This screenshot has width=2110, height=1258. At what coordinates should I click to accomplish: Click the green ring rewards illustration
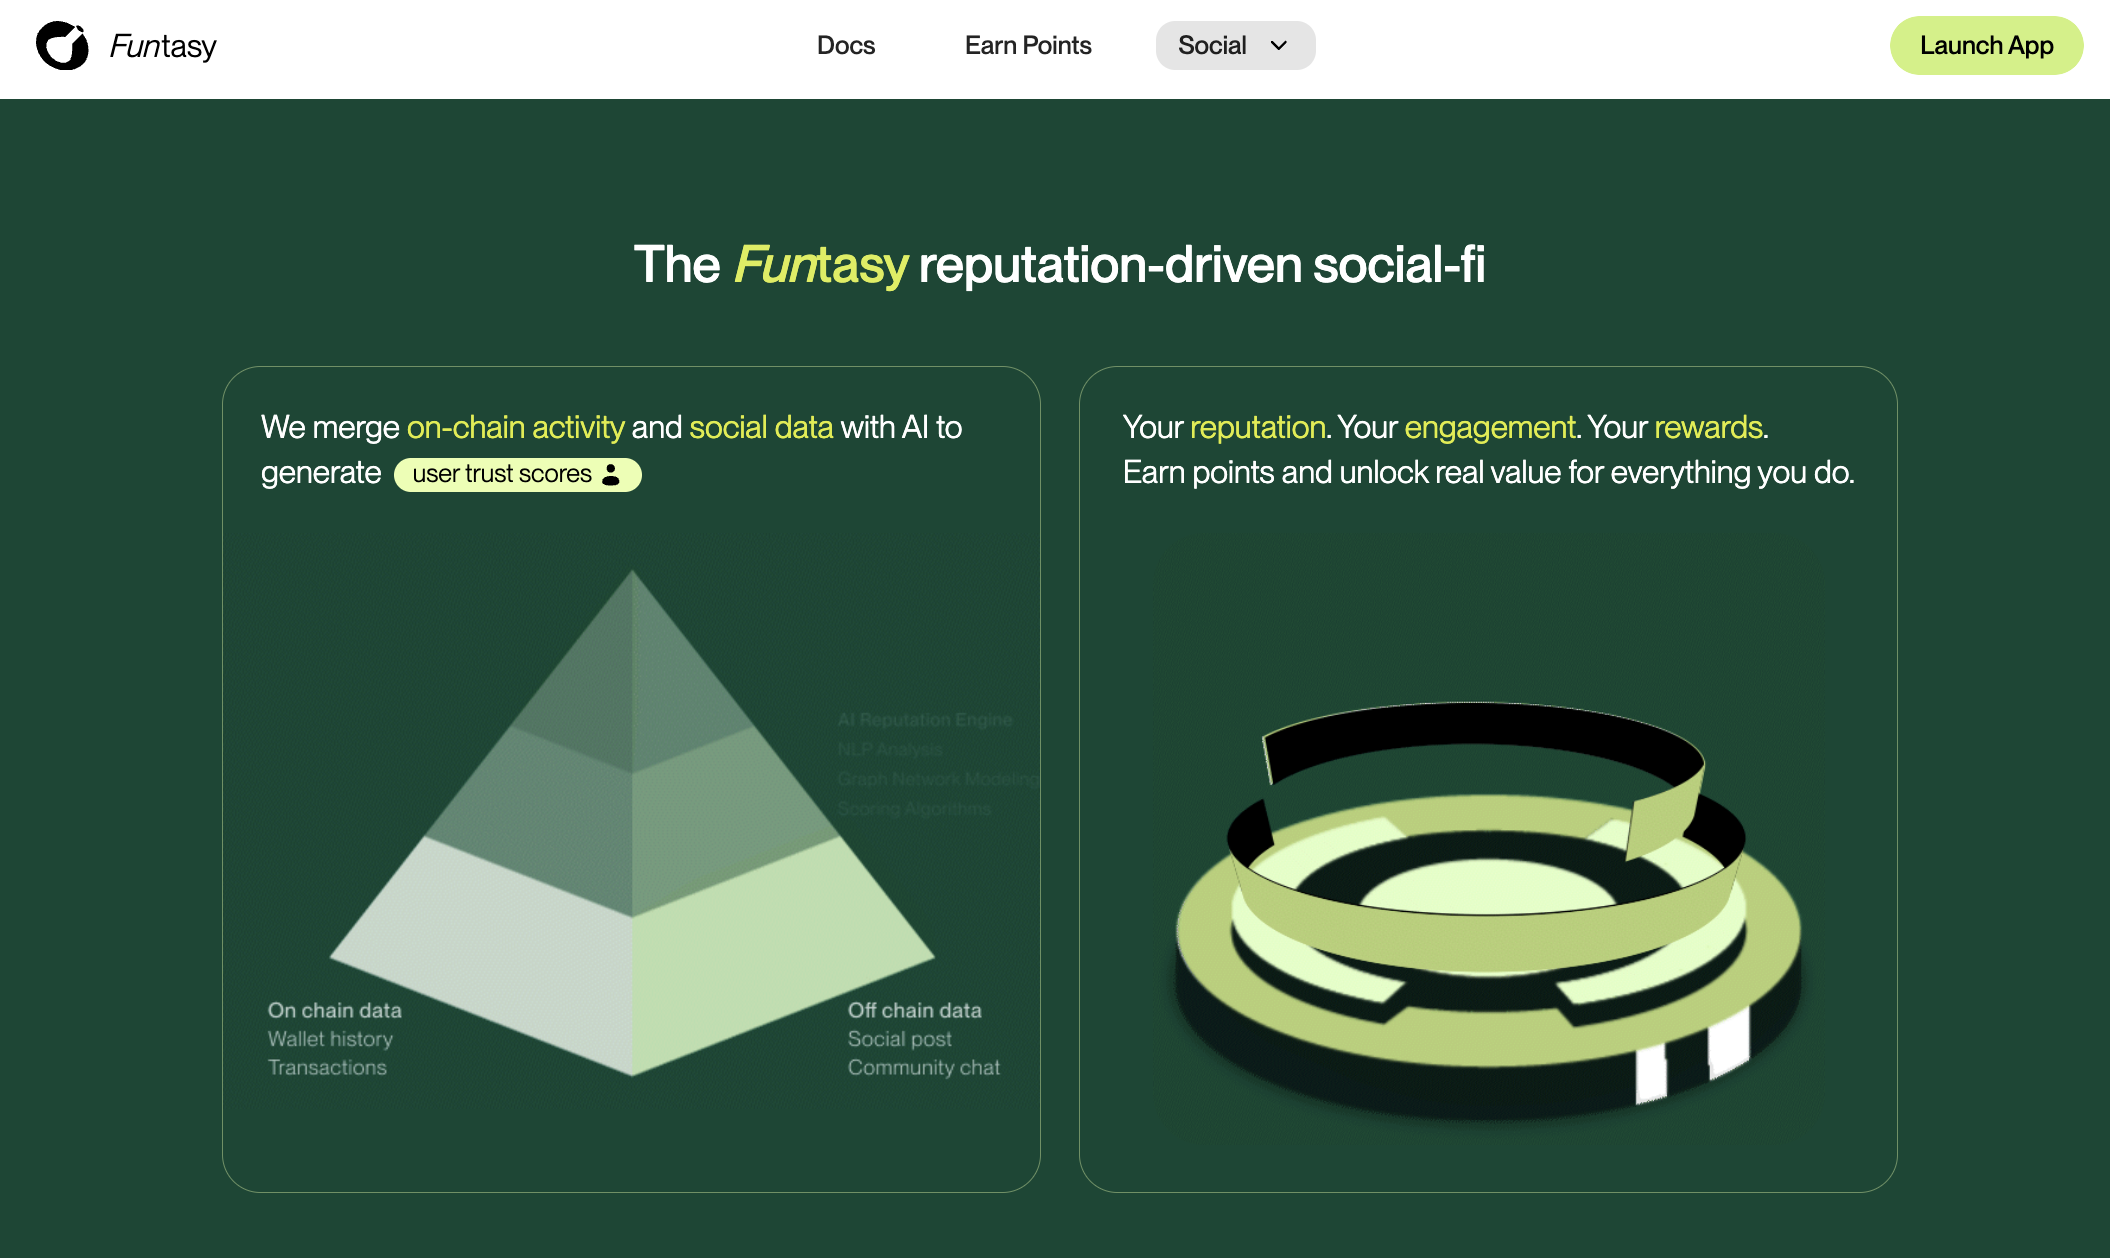coord(1488,910)
